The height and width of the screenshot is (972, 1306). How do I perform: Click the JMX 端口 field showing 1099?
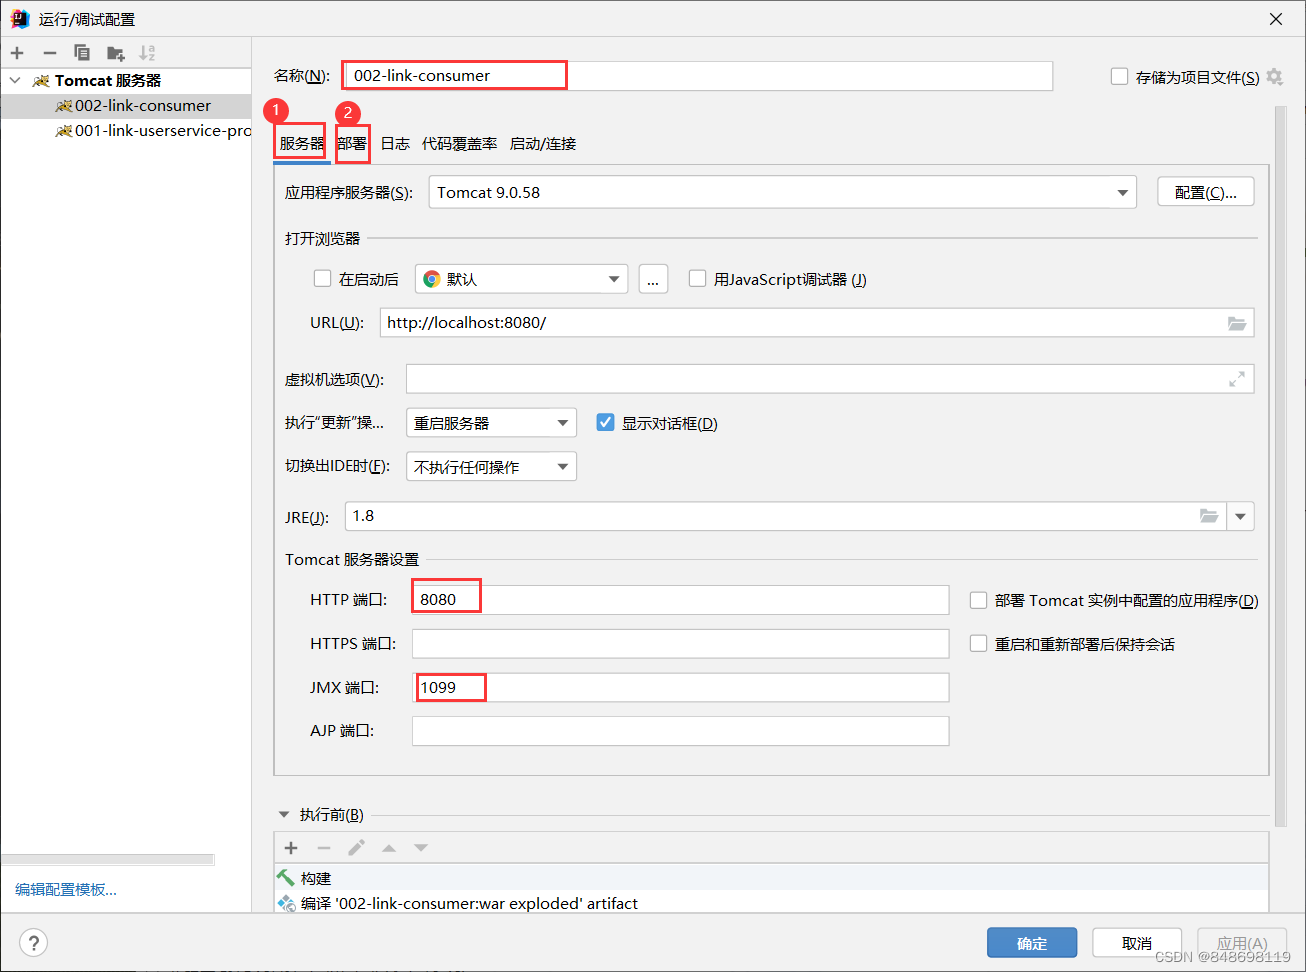(680, 688)
